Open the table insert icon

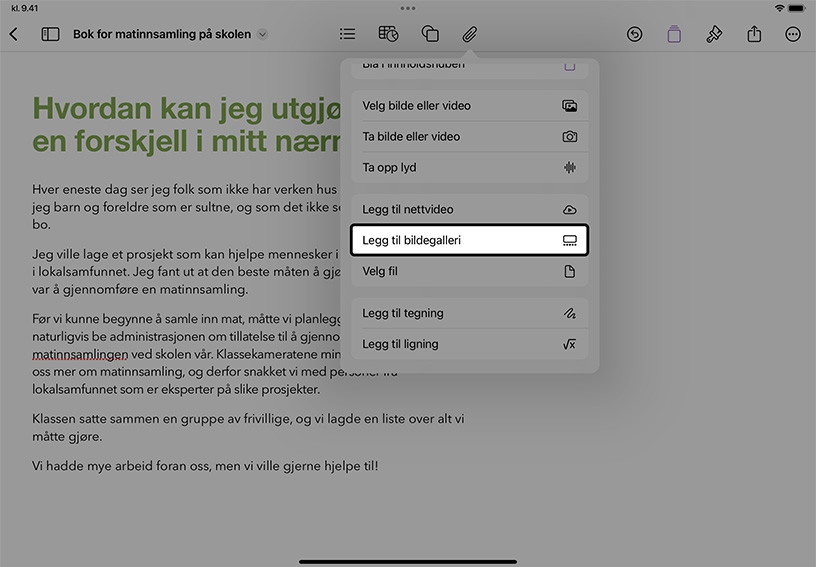[x=388, y=34]
